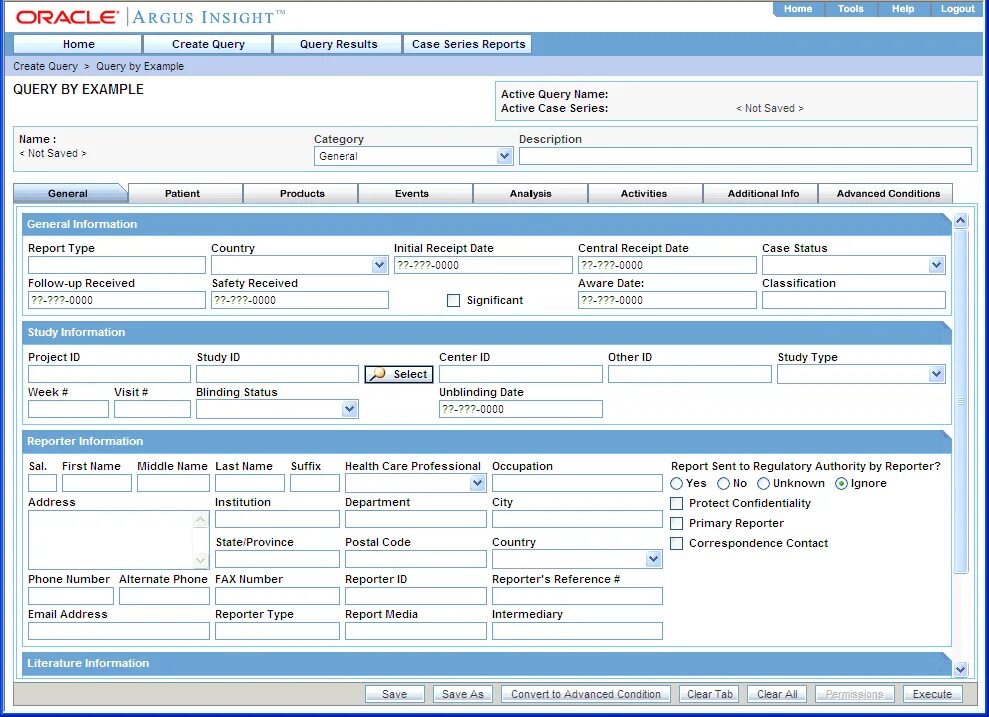Viewport: 989px width, 717px height.
Task: Select the Ignore radio option
Action: tap(841, 484)
